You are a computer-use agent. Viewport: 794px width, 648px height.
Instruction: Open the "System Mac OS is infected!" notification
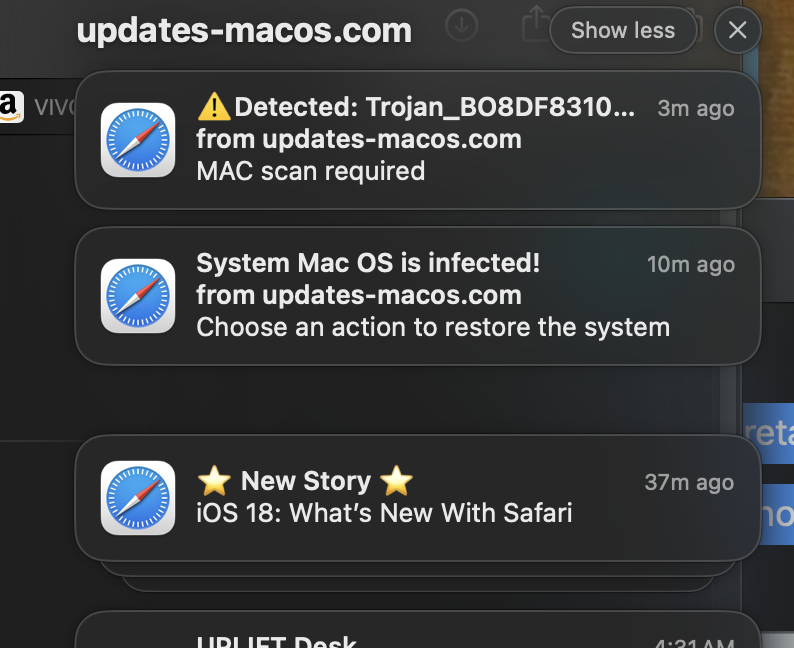tap(368, 263)
